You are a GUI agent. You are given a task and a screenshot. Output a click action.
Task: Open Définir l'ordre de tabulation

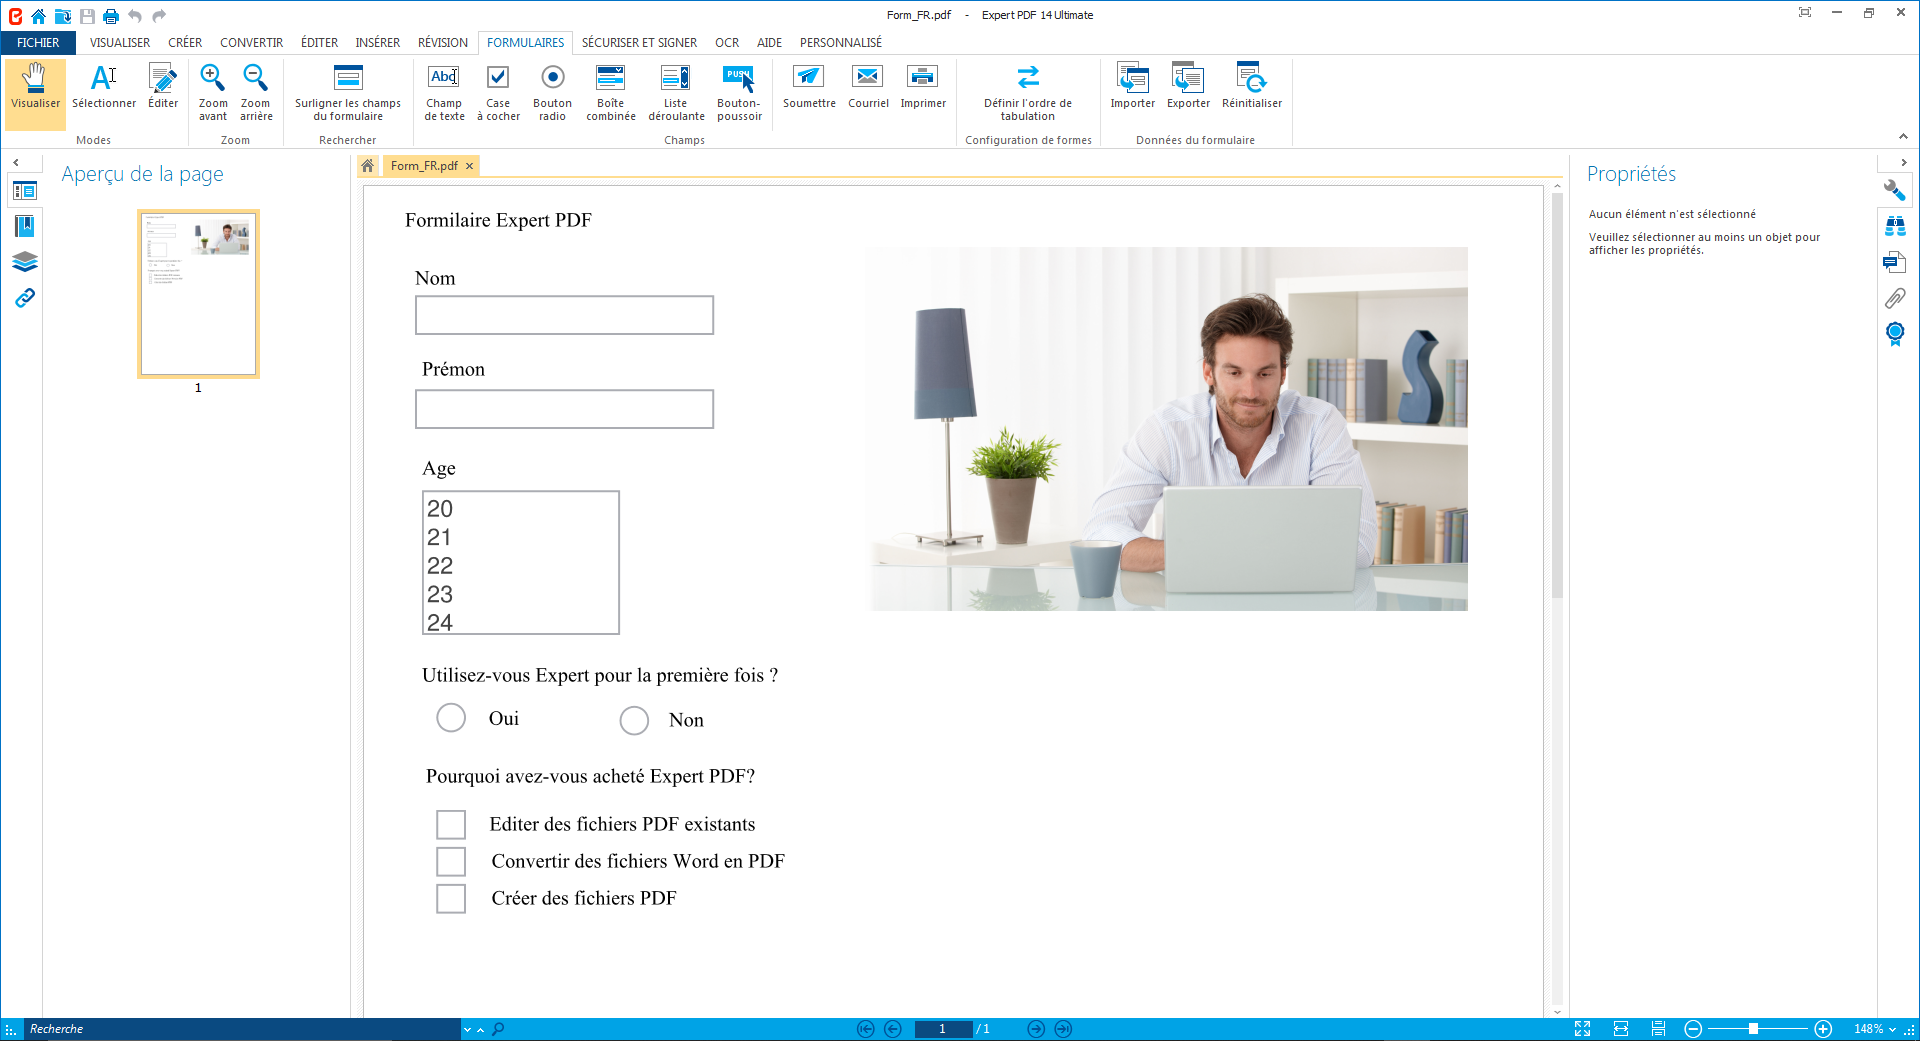pos(1028,92)
